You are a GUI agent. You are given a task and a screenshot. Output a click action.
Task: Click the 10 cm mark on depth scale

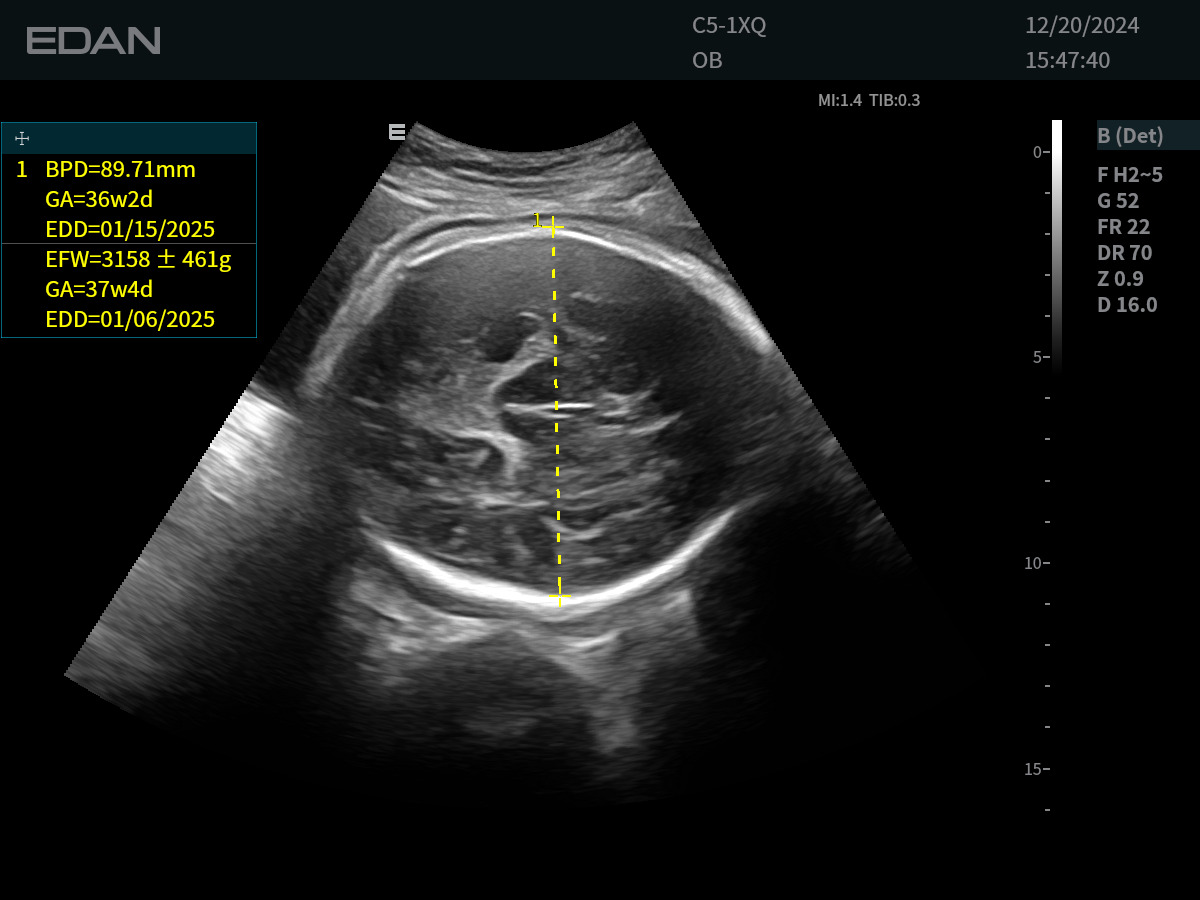tap(1035, 563)
